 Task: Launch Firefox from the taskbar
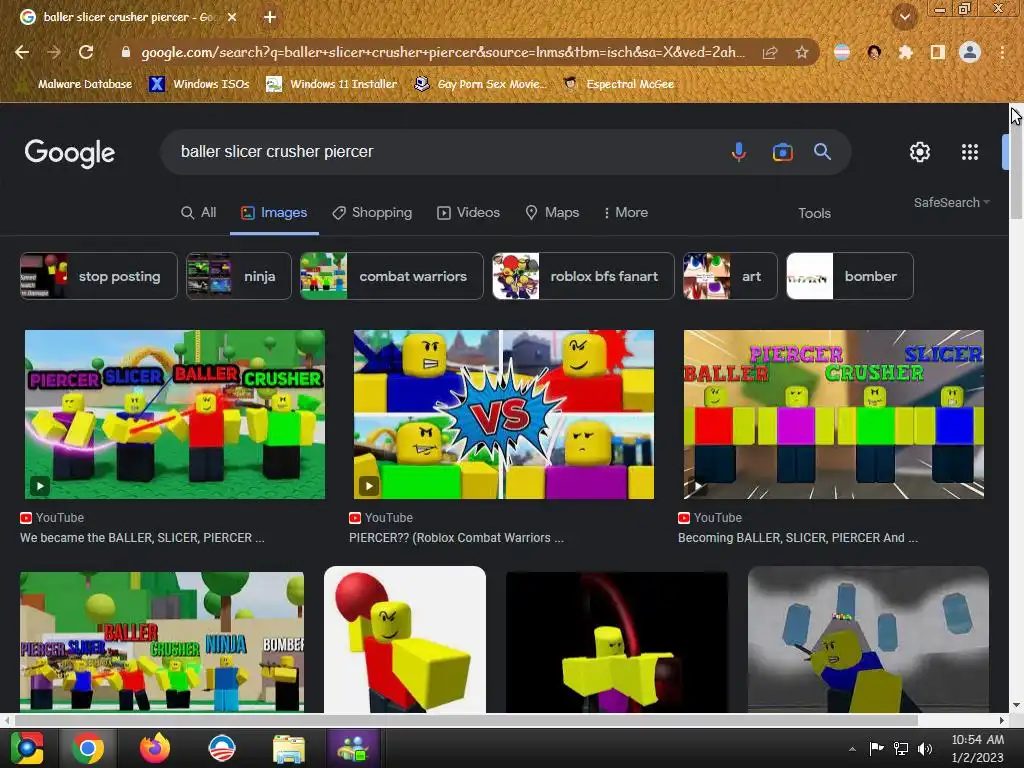tap(155, 748)
